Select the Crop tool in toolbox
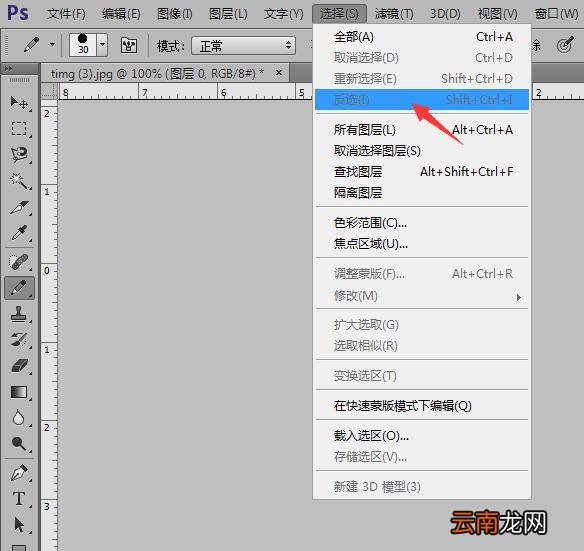584x551 pixels. click(19, 207)
